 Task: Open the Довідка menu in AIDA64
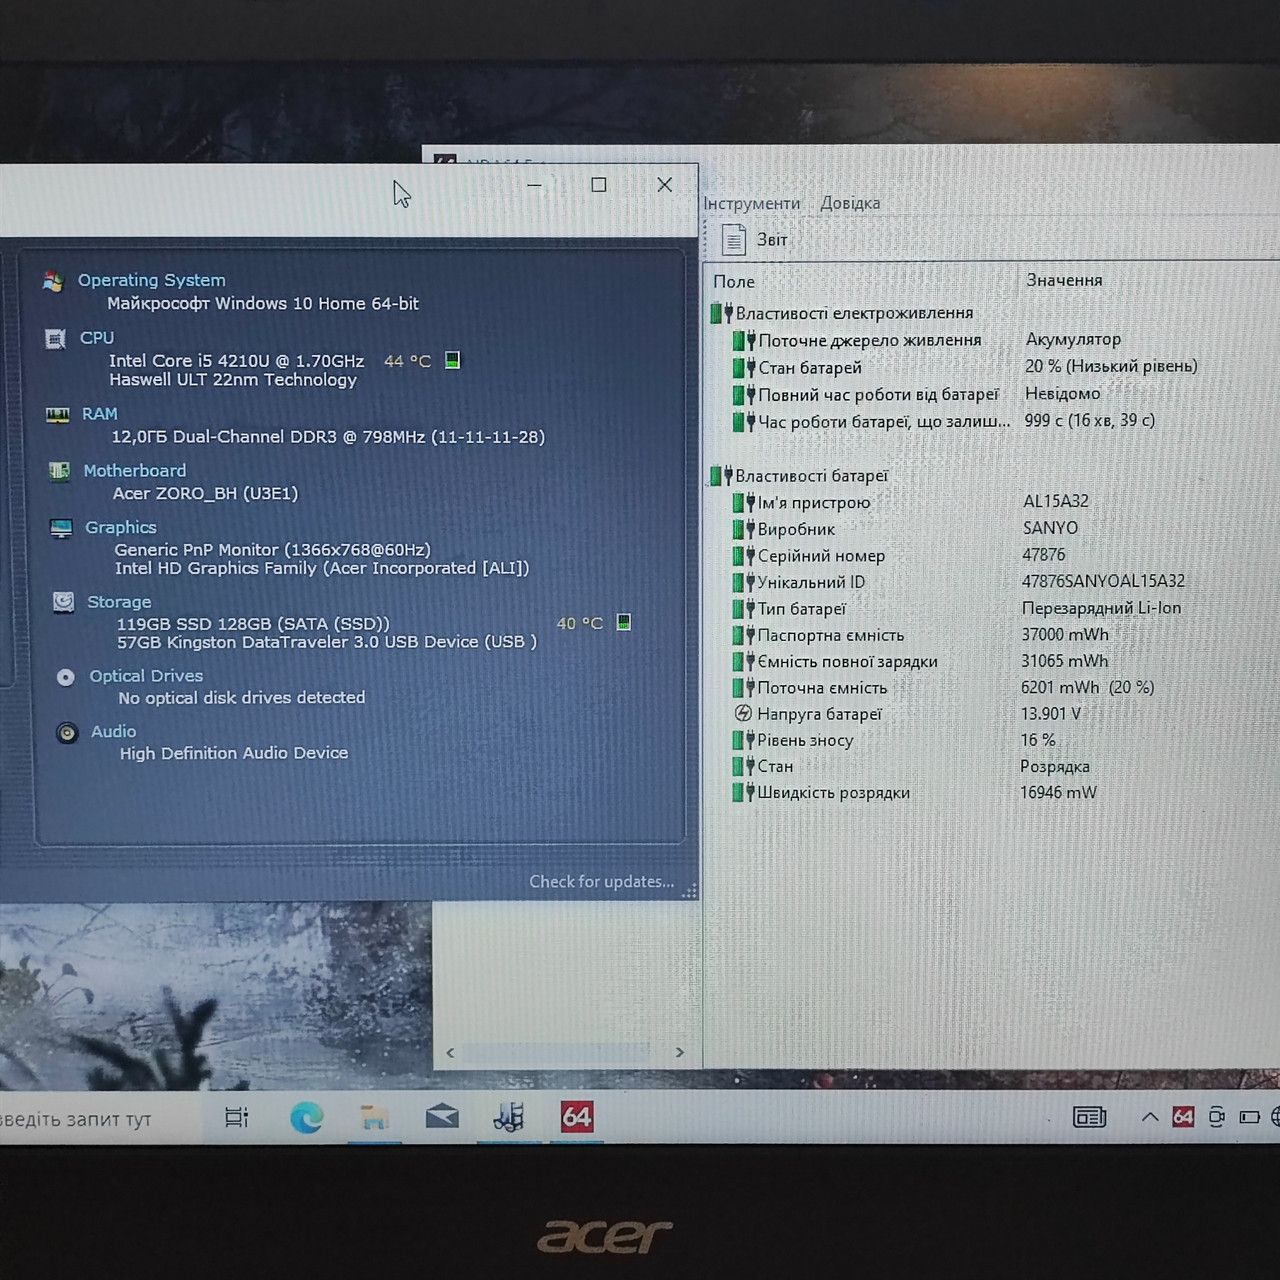pyautogui.click(x=850, y=203)
